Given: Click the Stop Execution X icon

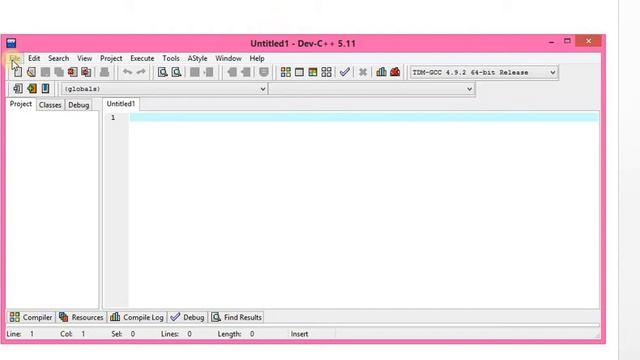Looking at the screenshot, I should click(362, 73).
